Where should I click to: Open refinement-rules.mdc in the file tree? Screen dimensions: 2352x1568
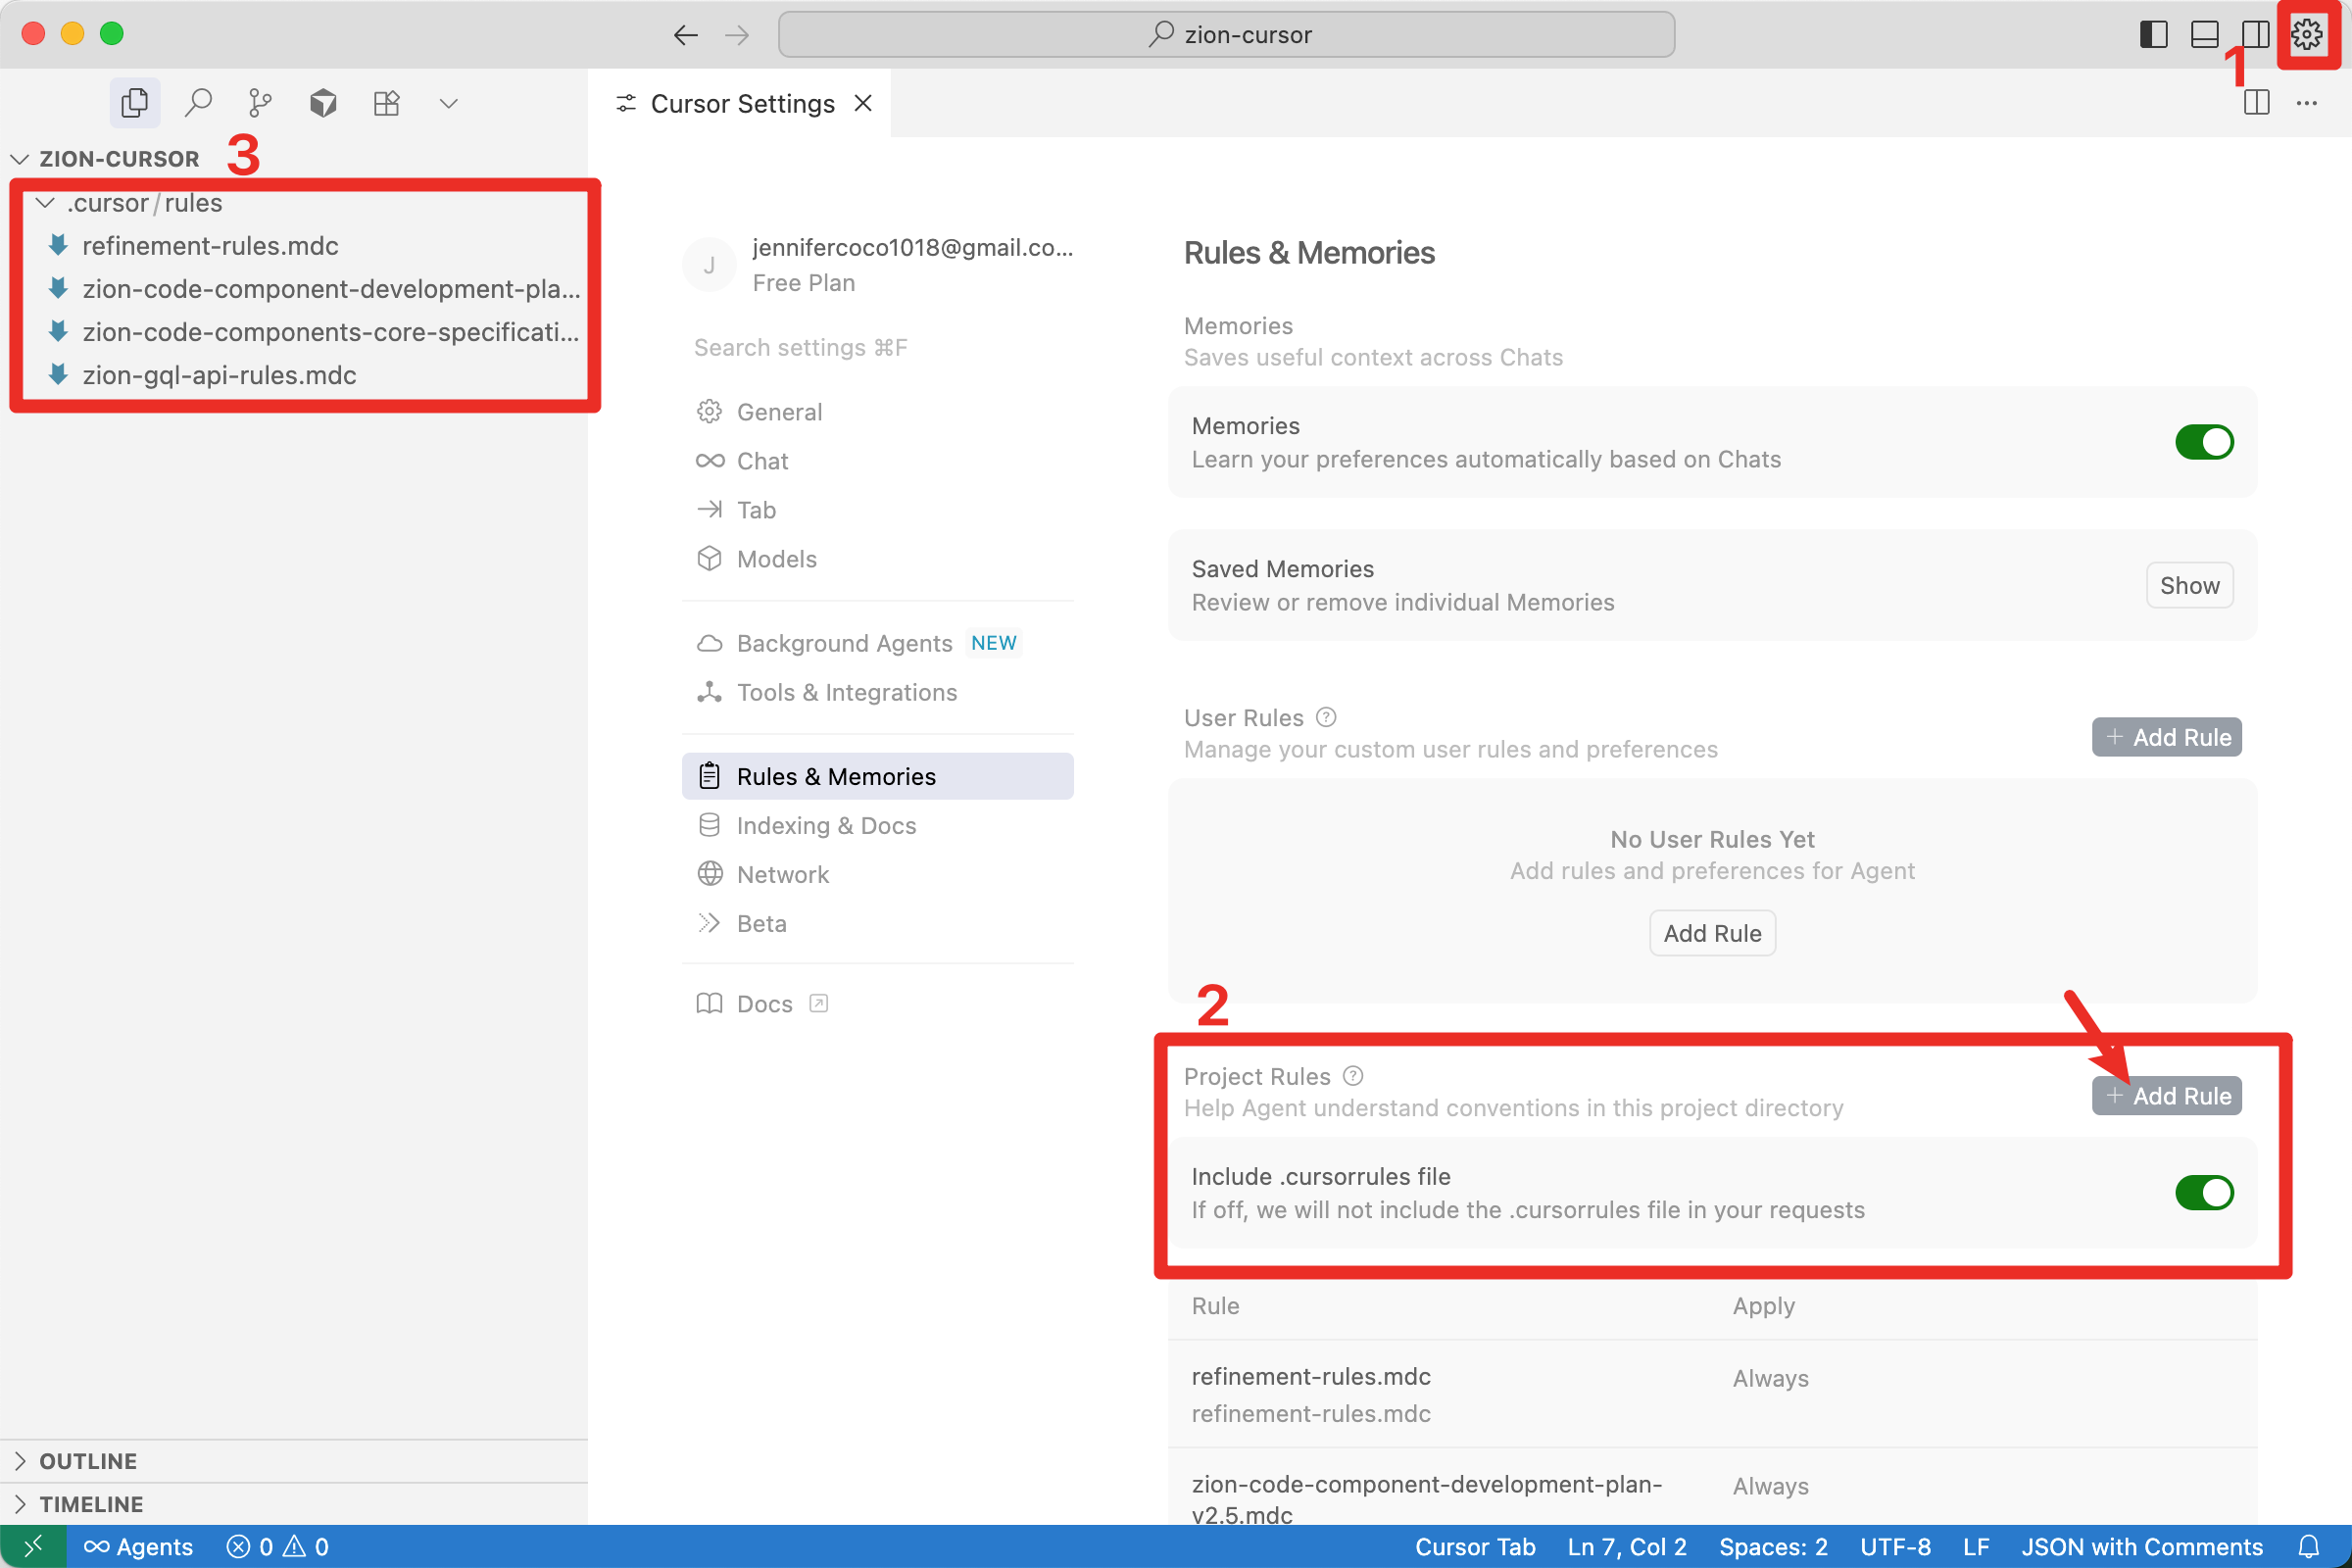point(210,246)
